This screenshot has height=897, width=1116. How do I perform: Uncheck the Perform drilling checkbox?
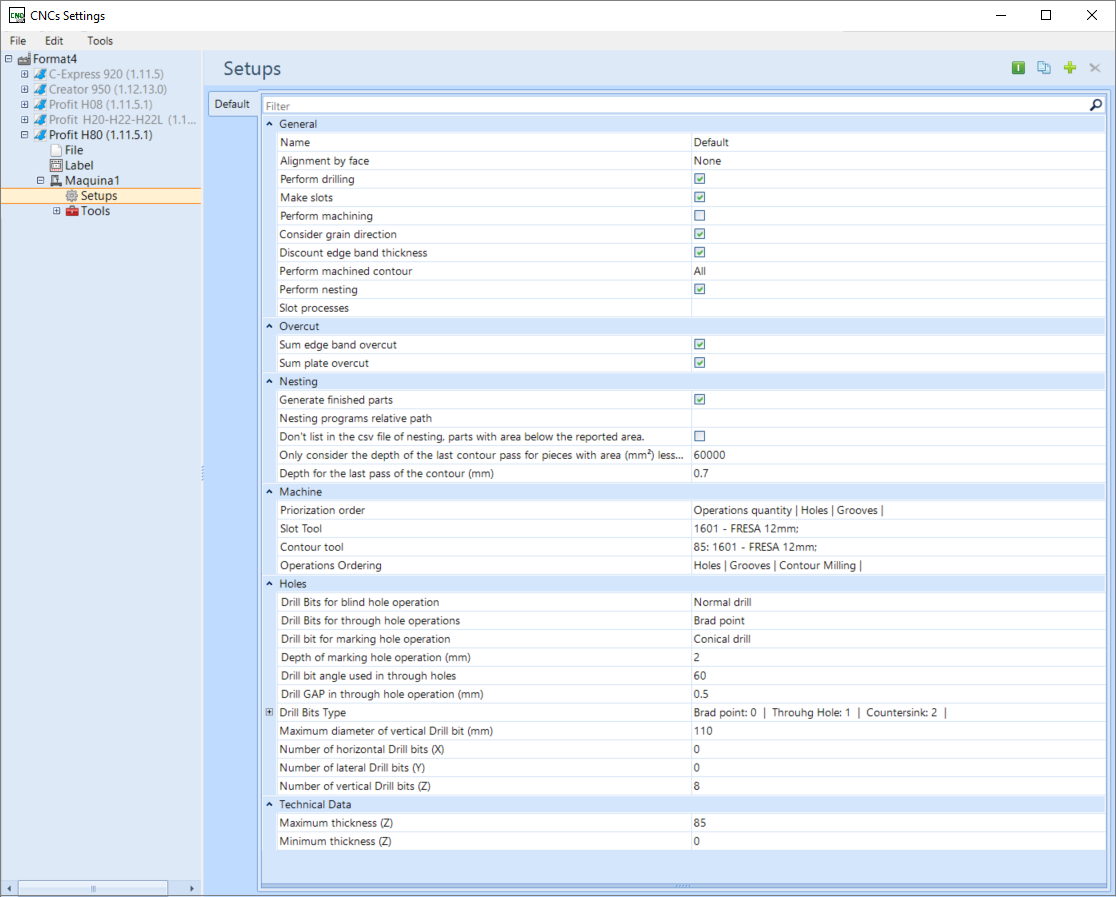[700, 179]
